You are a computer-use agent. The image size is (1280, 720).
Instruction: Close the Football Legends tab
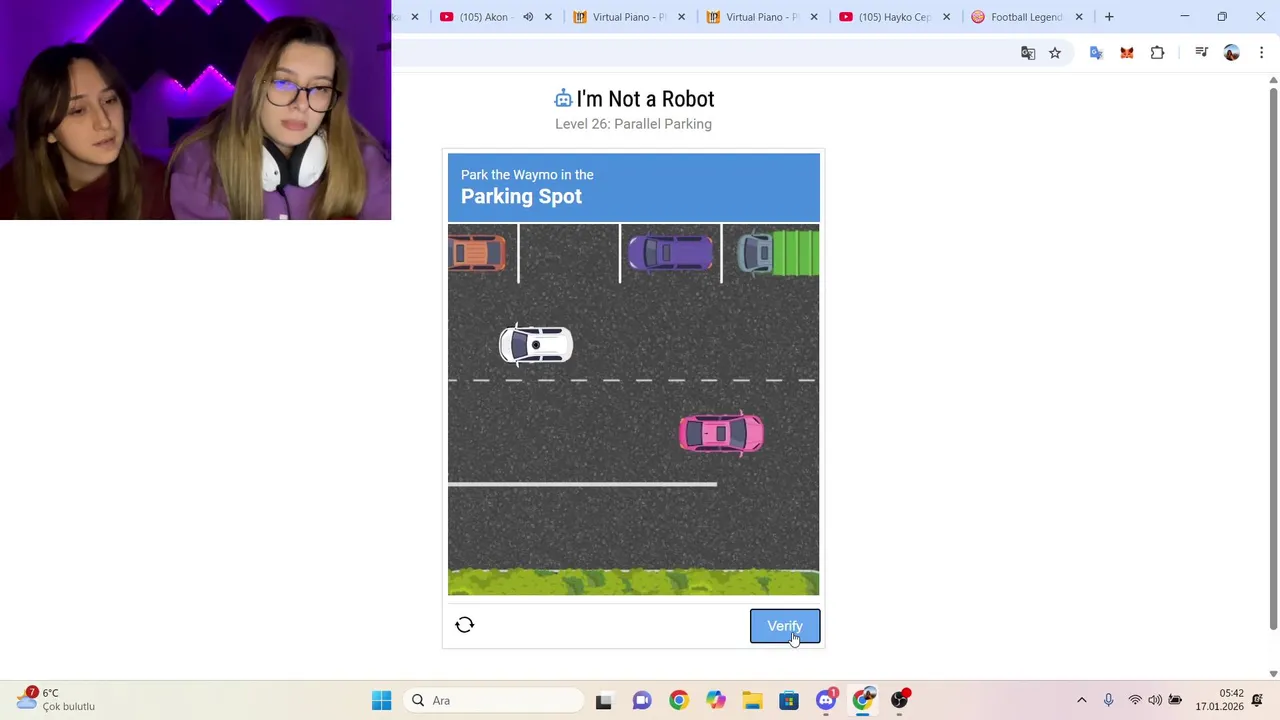click(x=1079, y=17)
